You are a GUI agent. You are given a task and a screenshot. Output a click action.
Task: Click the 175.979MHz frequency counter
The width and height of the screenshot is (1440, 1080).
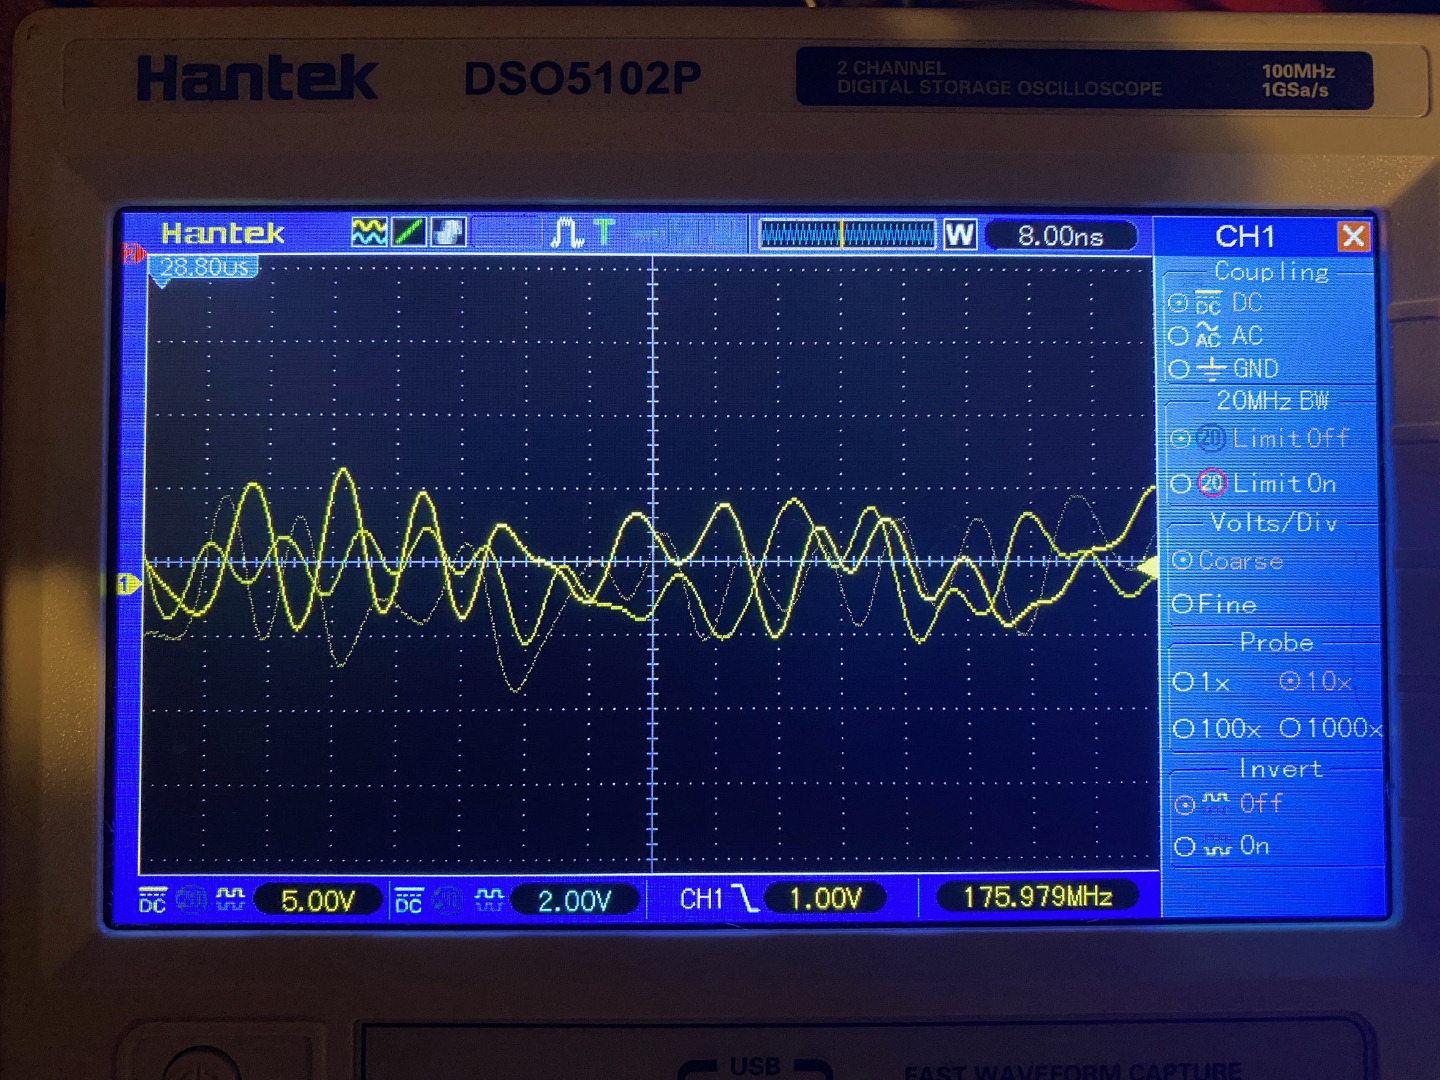(x=1037, y=896)
